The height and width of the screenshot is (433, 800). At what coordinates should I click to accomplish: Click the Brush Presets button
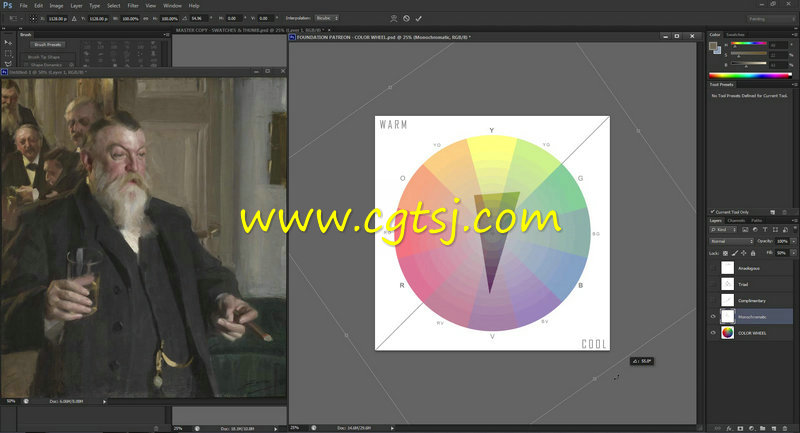pos(48,45)
